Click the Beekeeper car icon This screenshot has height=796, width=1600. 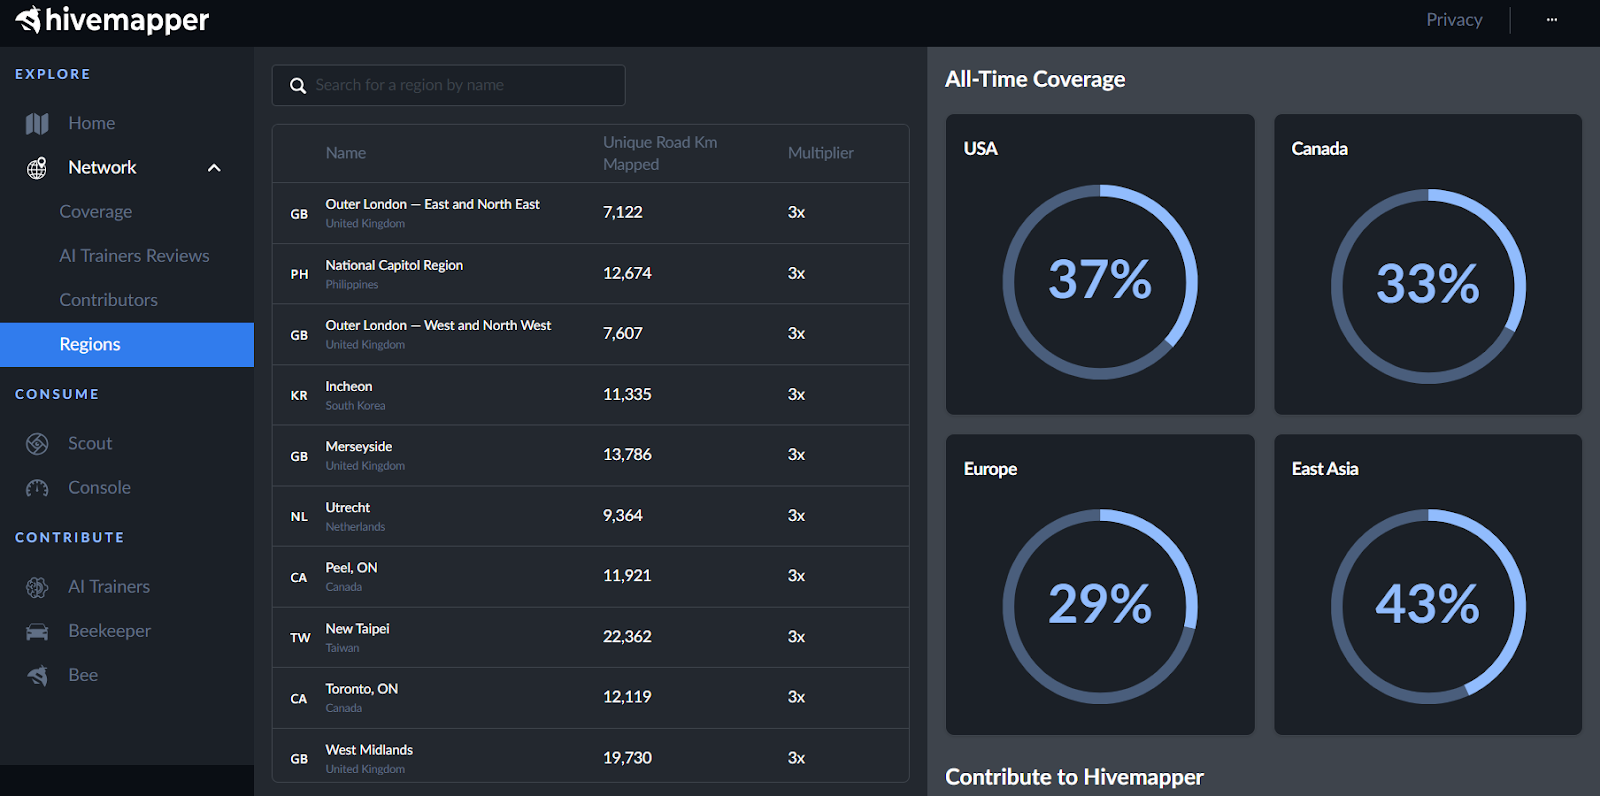click(37, 631)
